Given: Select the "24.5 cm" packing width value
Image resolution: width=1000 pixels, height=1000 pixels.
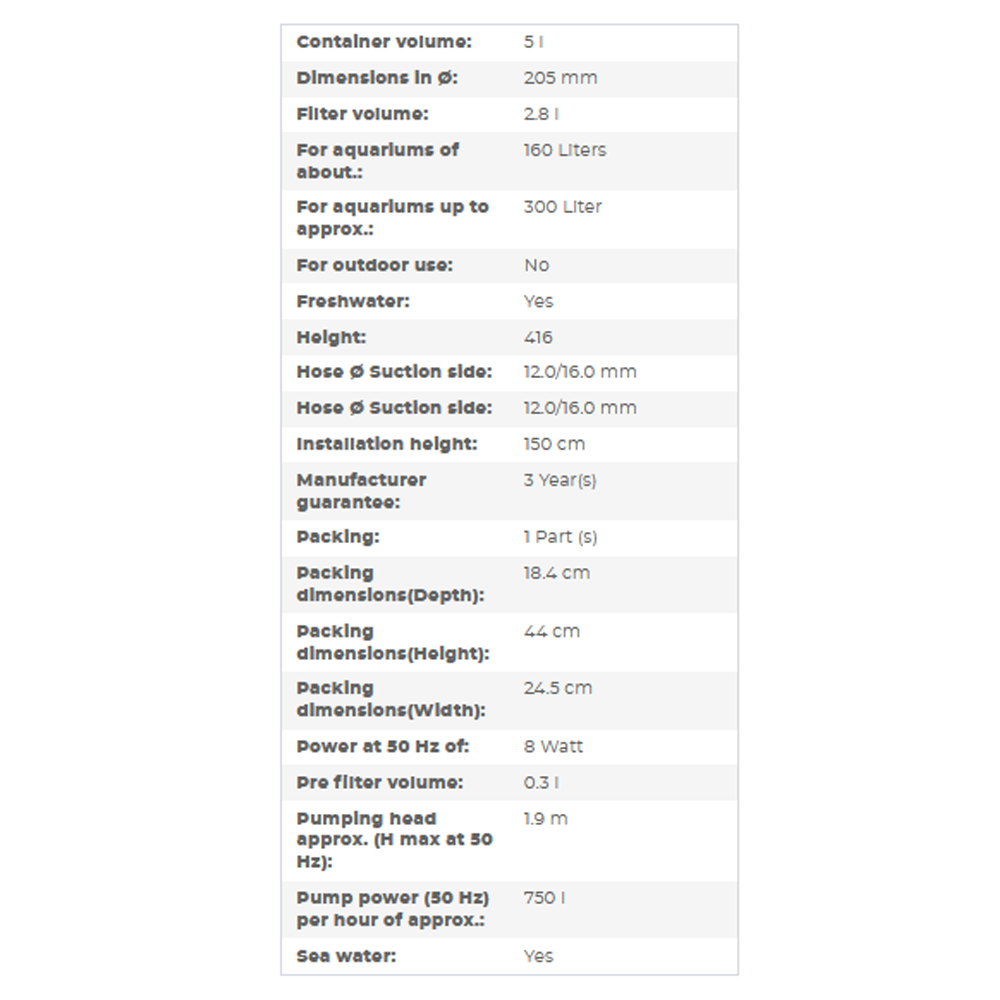Looking at the screenshot, I should pos(557,688).
